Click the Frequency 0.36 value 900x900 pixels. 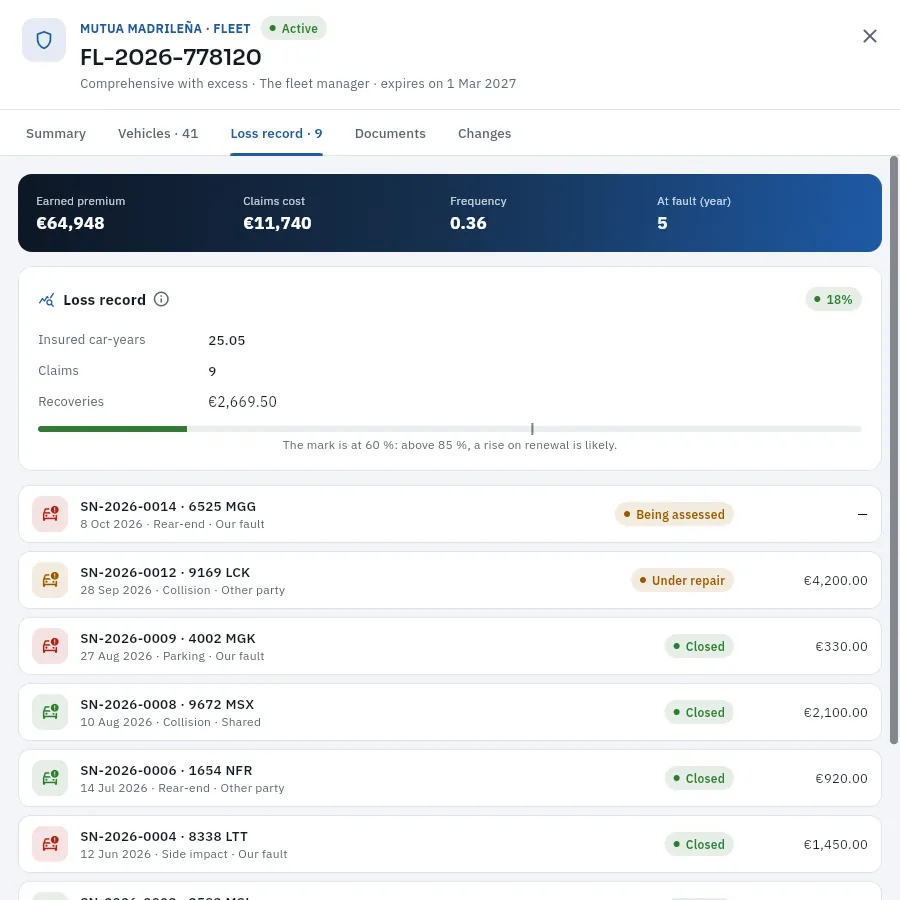coord(468,223)
